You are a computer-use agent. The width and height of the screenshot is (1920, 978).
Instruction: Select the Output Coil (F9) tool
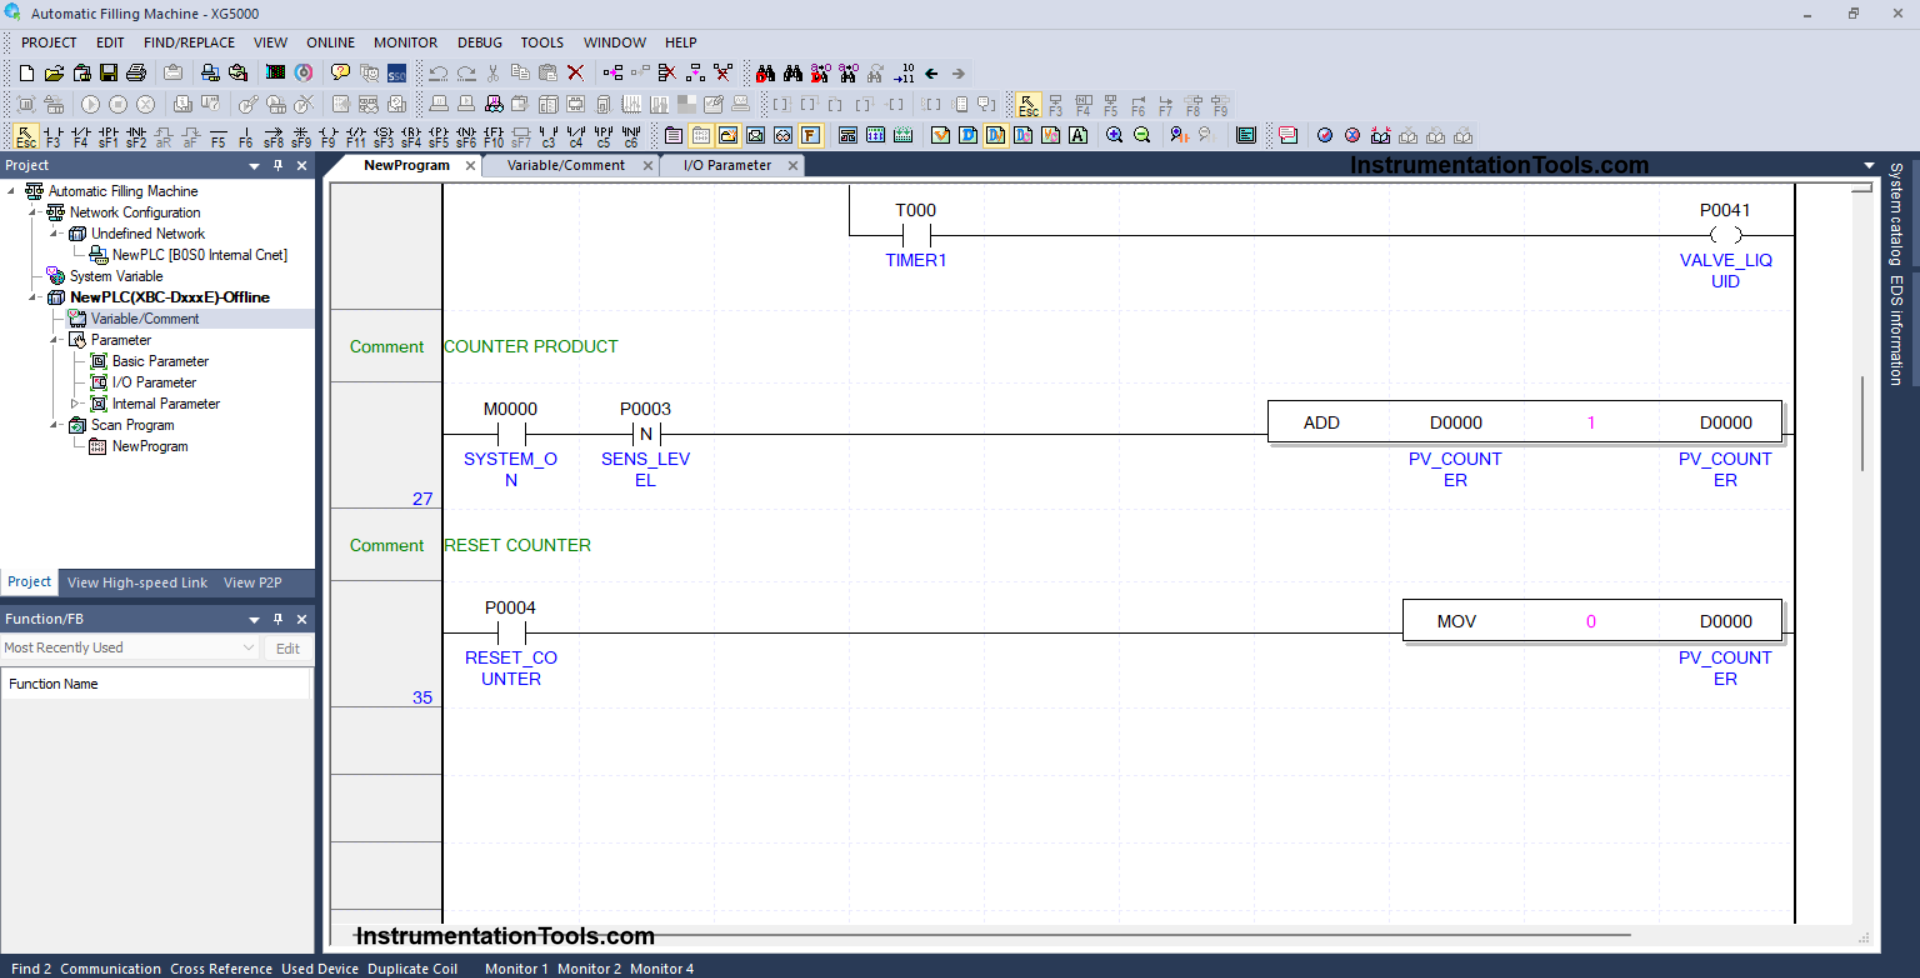click(x=328, y=135)
